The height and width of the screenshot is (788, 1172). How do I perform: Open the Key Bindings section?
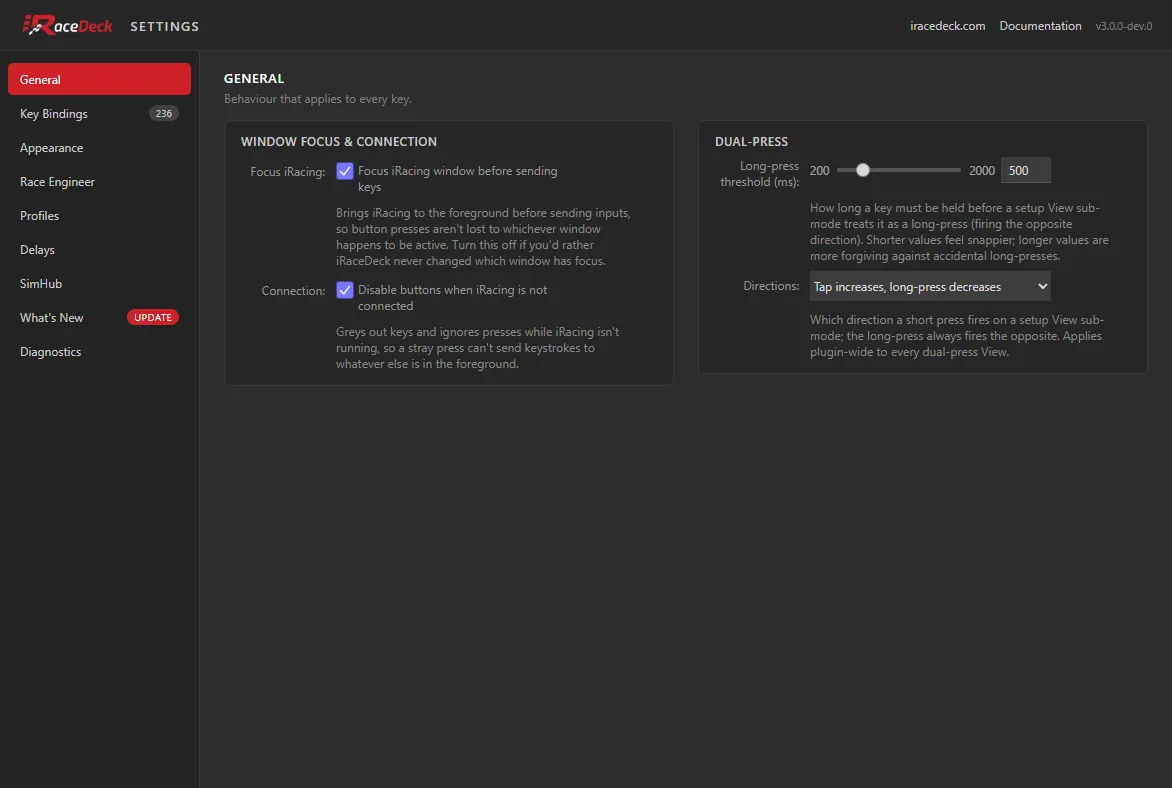click(x=99, y=114)
